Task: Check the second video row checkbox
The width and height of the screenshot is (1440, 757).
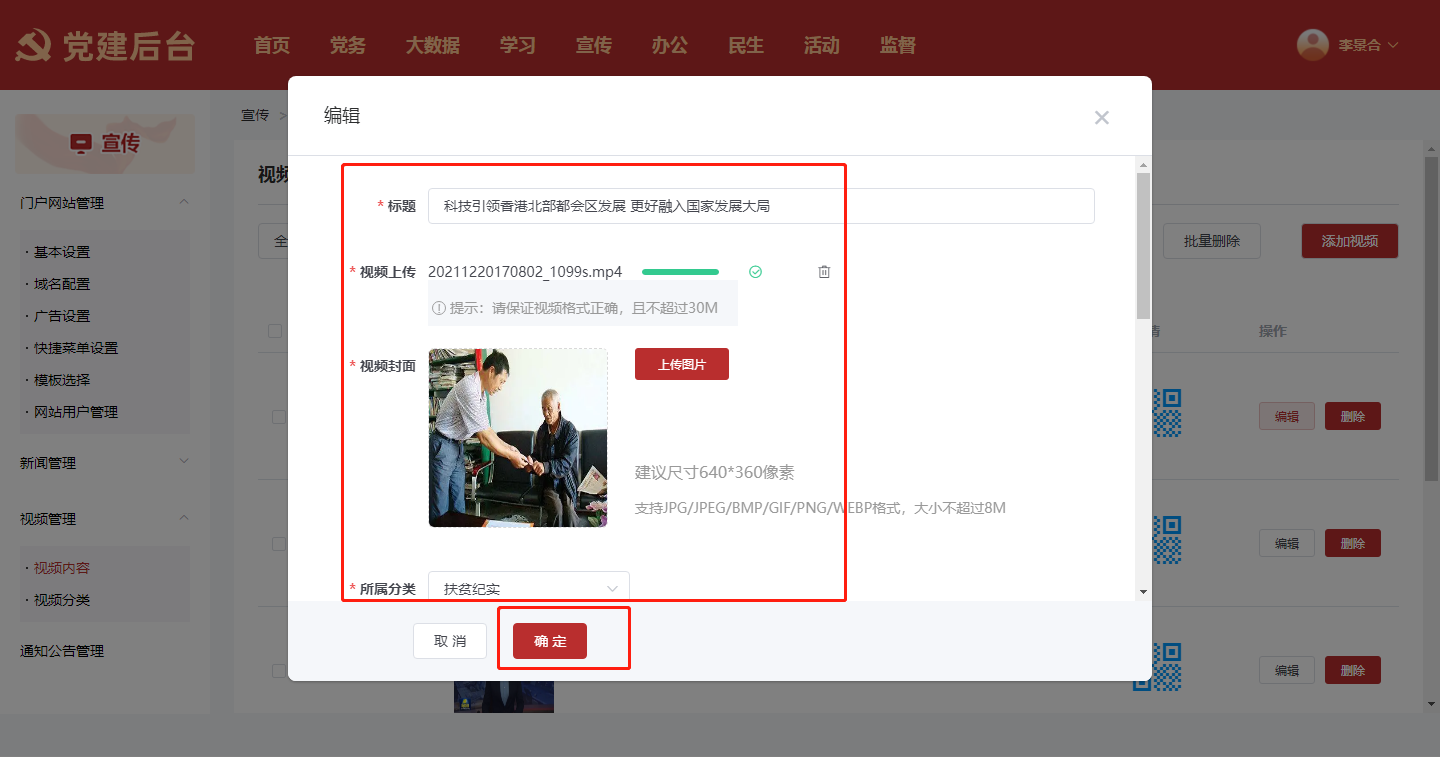Action: 279,544
